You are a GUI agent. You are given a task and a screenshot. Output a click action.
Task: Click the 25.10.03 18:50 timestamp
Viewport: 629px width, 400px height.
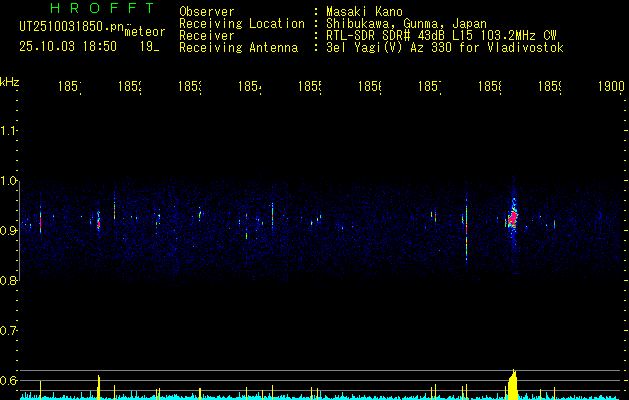click(68, 47)
